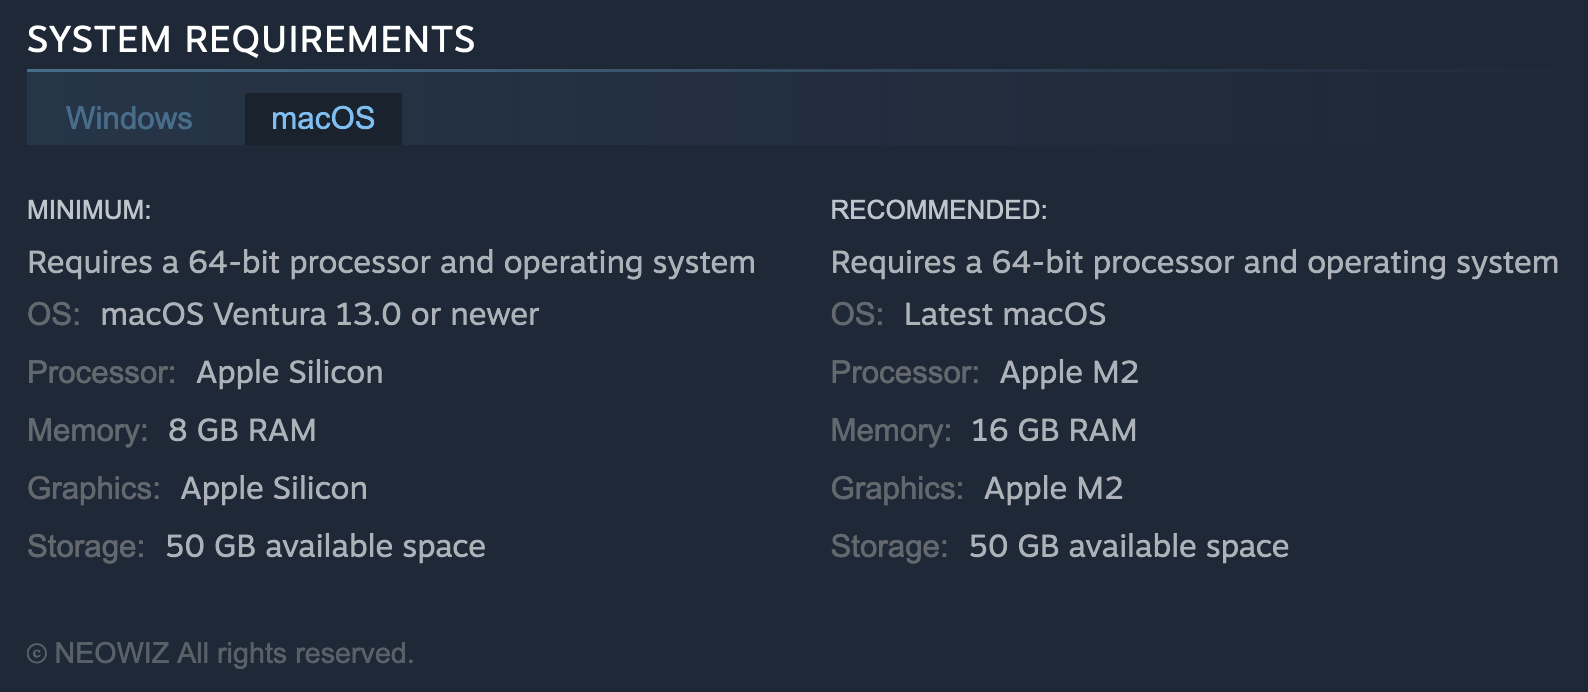Click recommended Storage '50 GB available space'
This screenshot has width=1588, height=692.
click(1129, 546)
